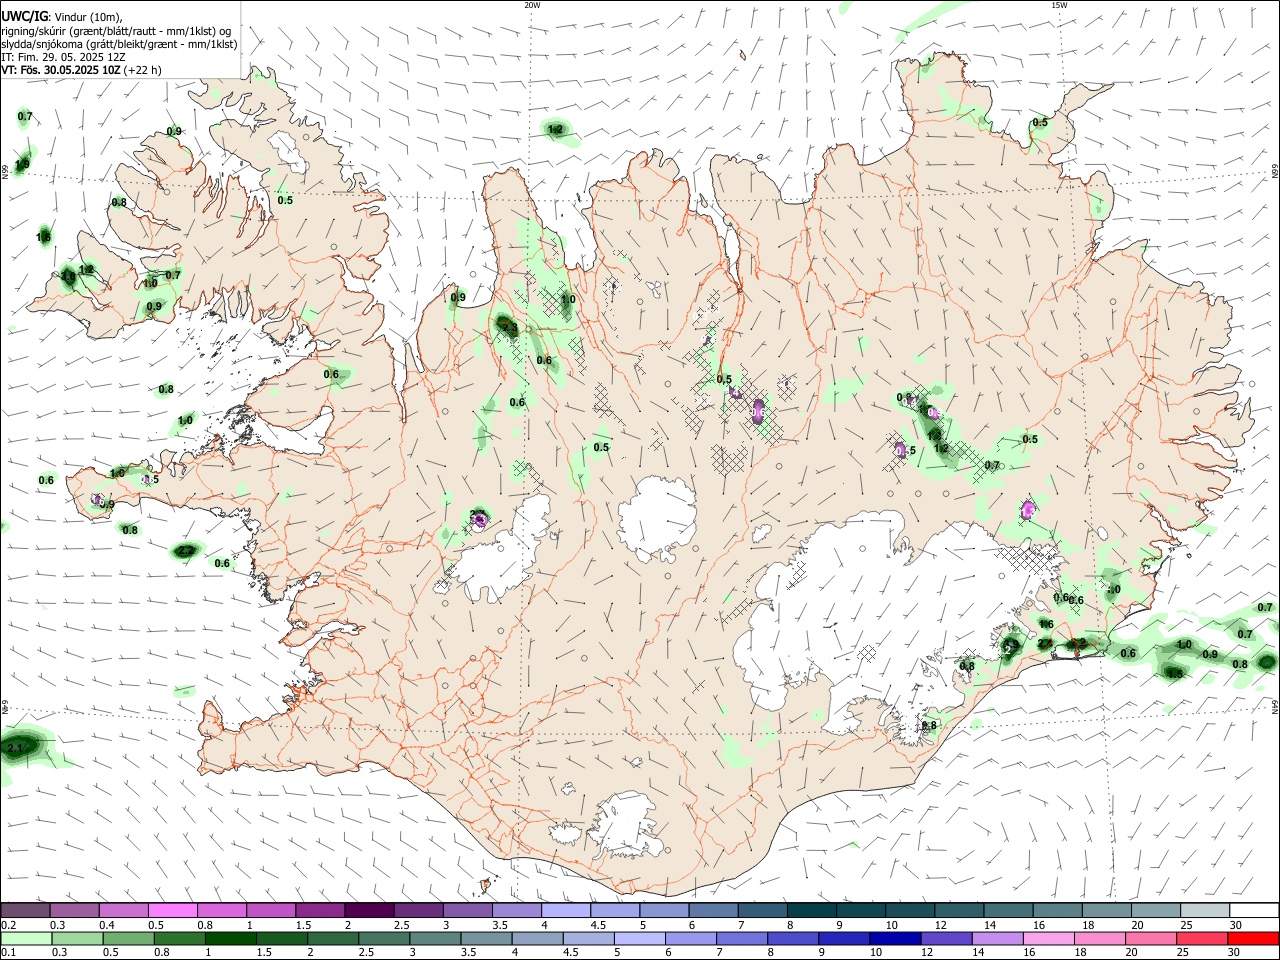The width and height of the screenshot is (1280, 960).
Task: Click the 'IT: Fim. 29. 05. 2025 12Z' line
Action: (x=63, y=57)
